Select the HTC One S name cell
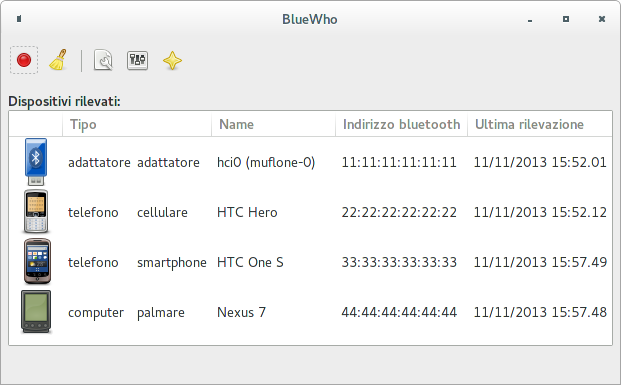This screenshot has height=385, width=621. (x=250, y=262)
